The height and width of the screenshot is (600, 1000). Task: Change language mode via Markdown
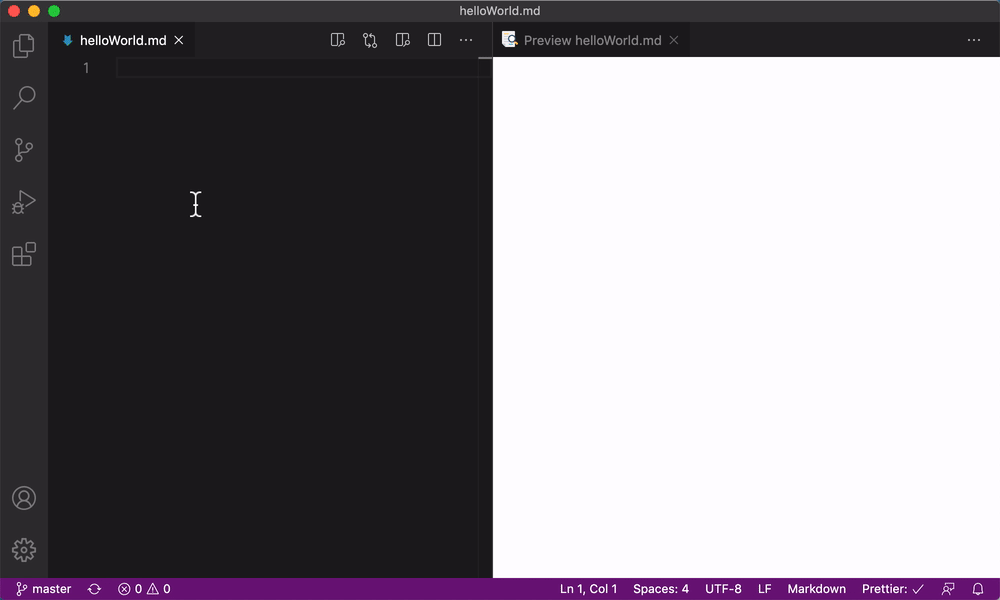coord(816,589)
